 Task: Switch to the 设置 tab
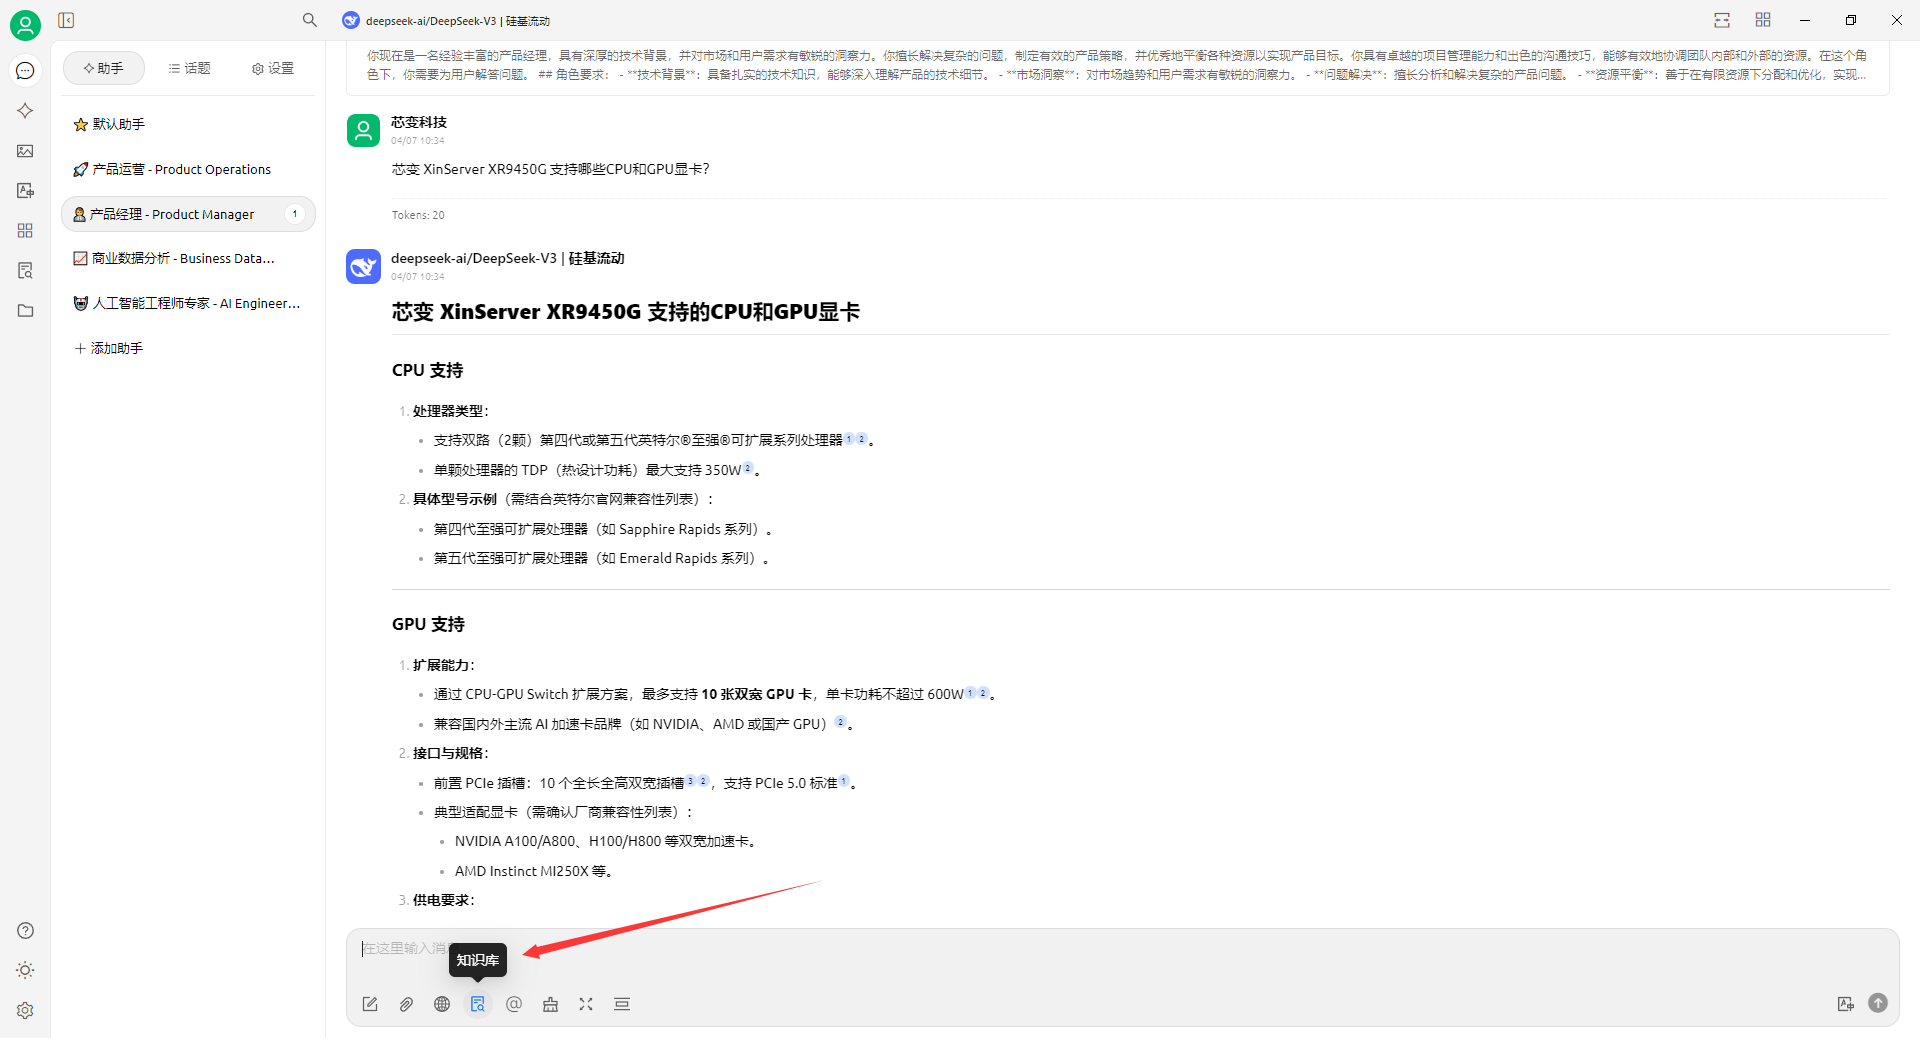pos(273,68)
